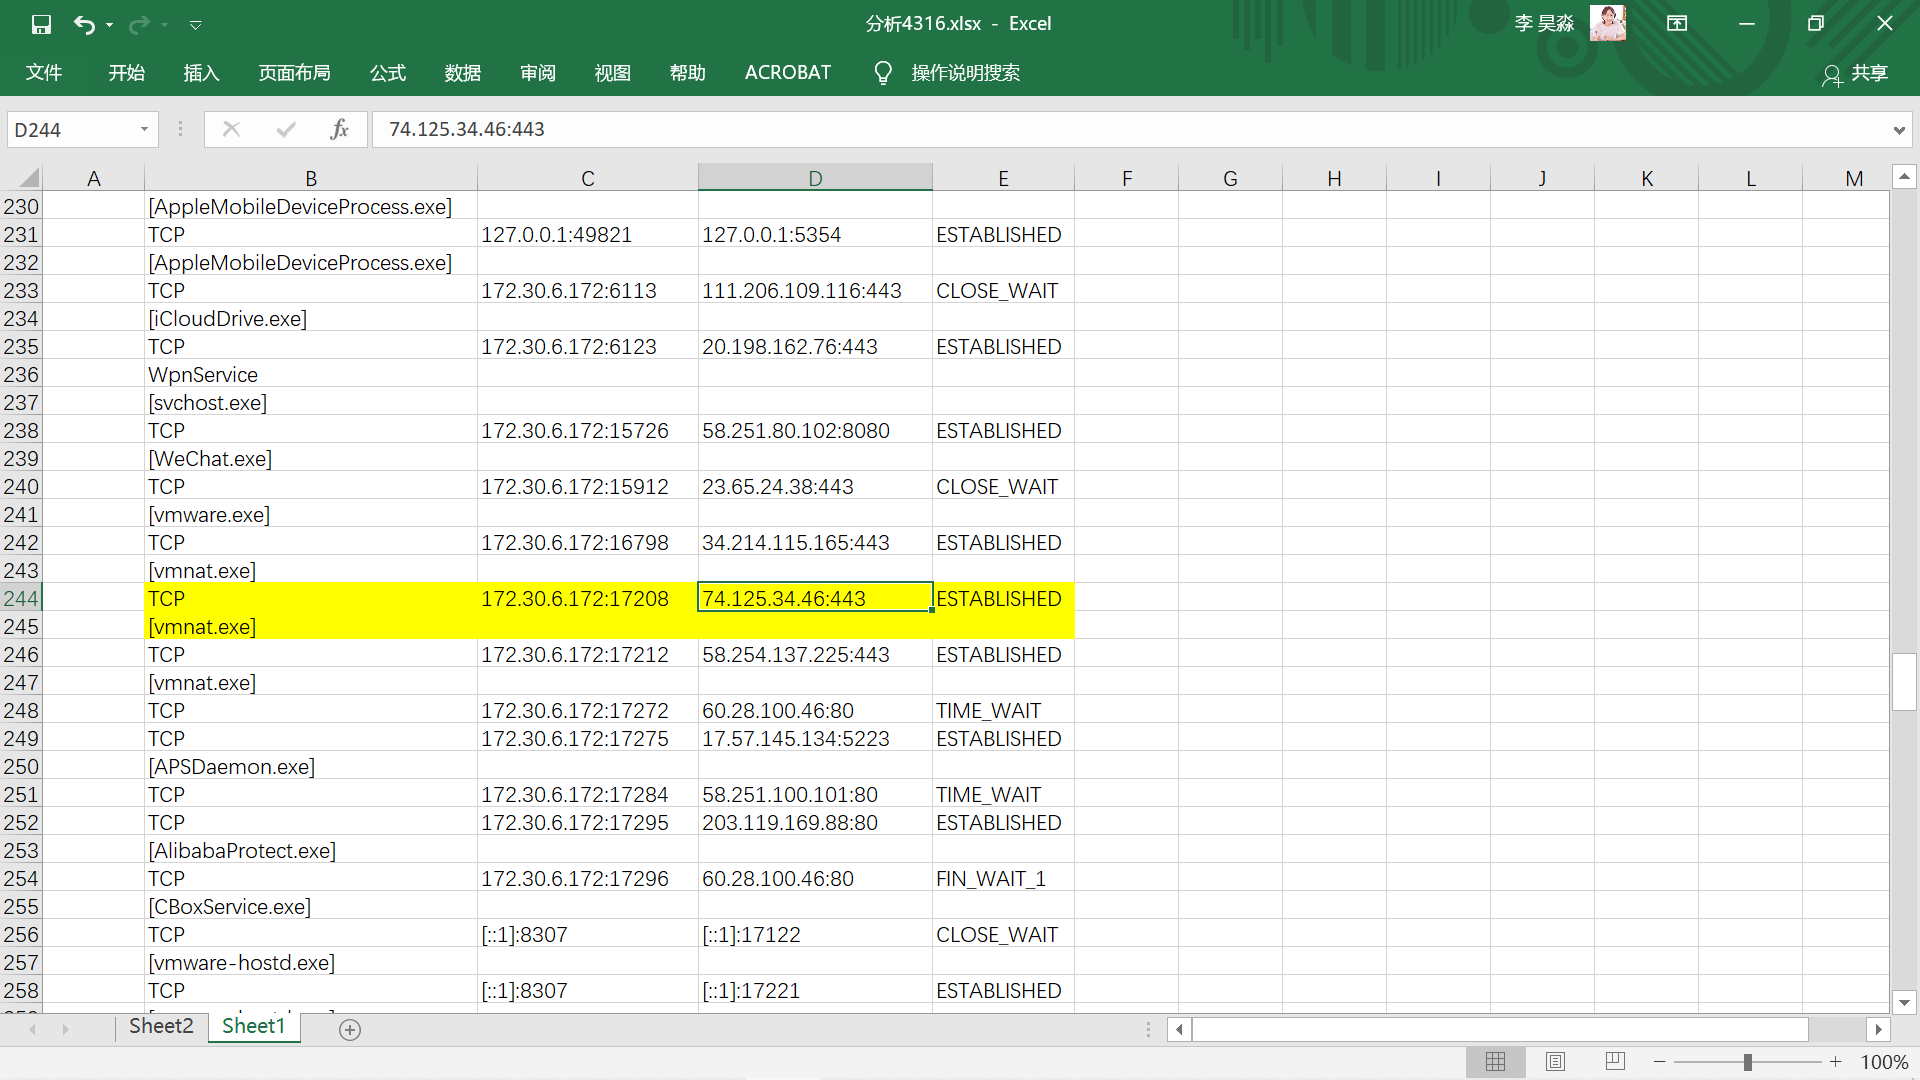
Task: Click the zoom slider handle
Action: coord(1747,1062)
